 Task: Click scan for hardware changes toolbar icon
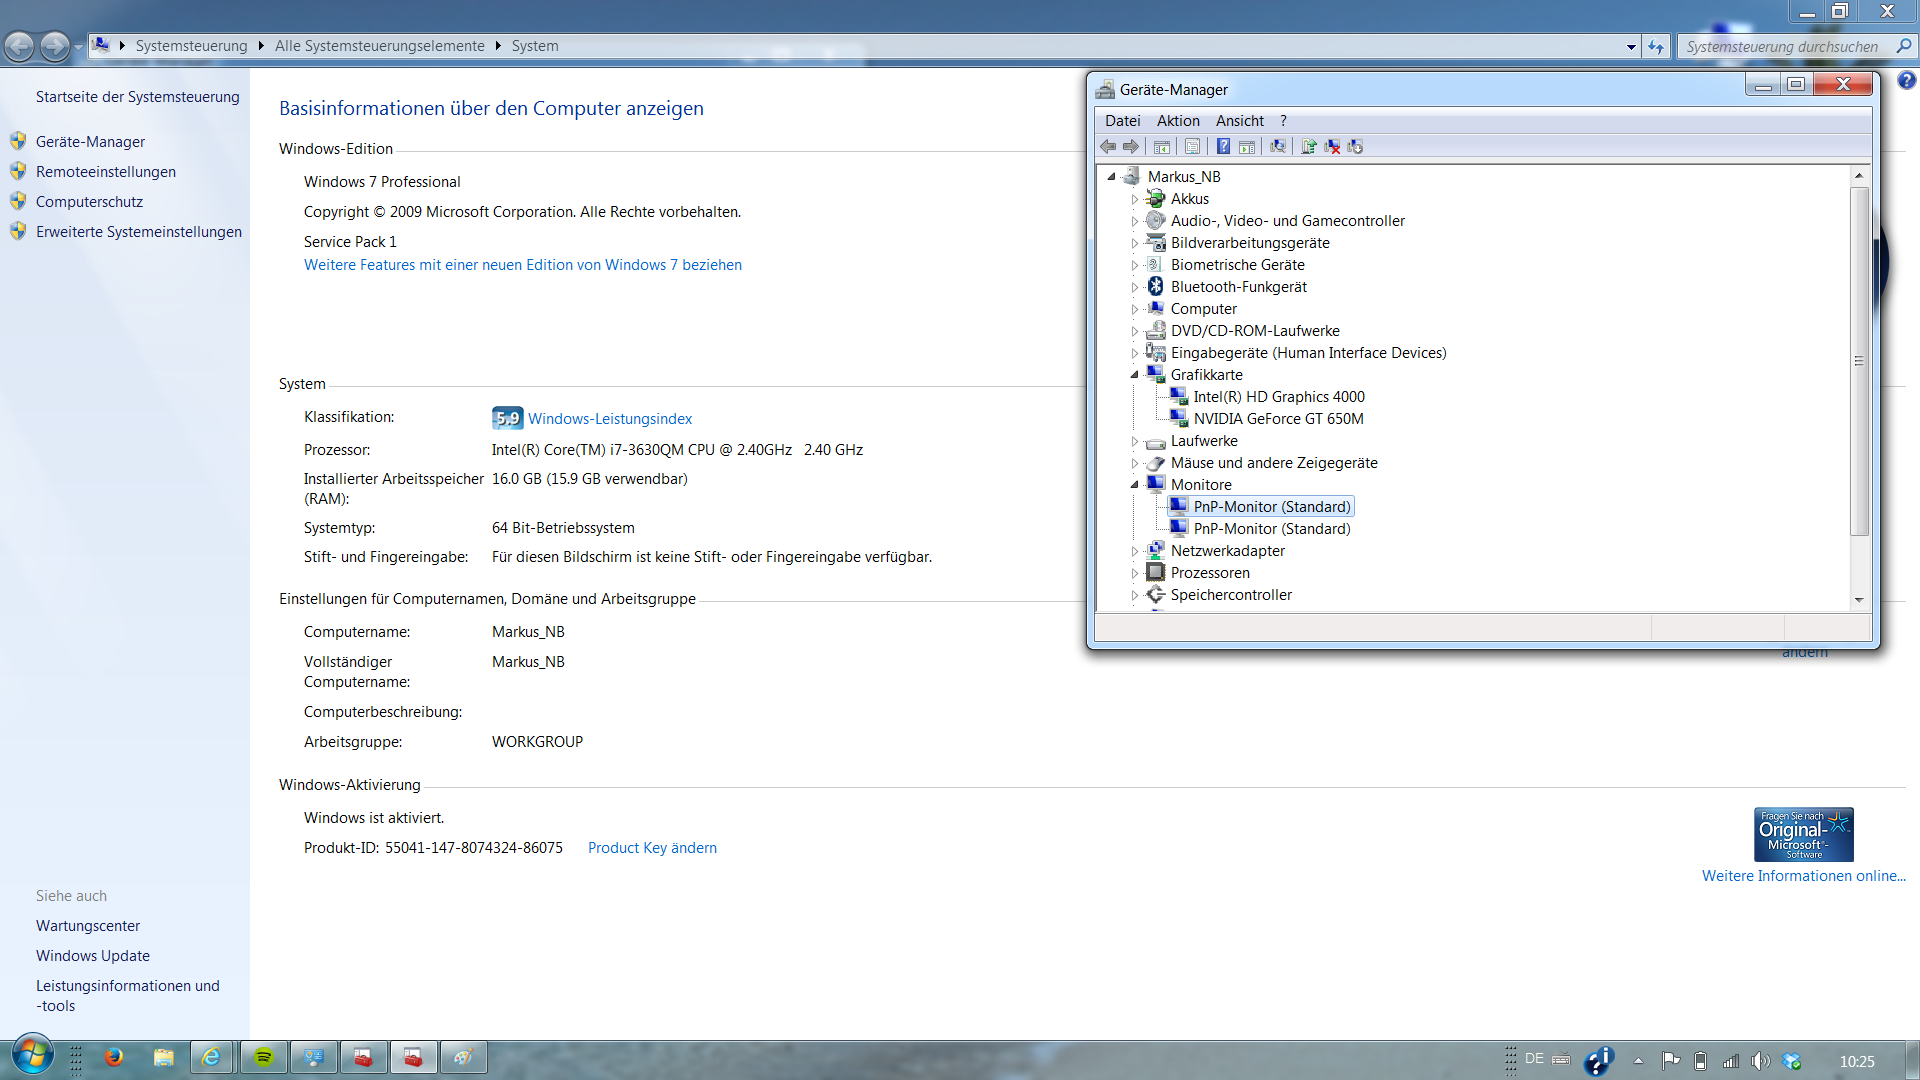[x=1278, y=147]
